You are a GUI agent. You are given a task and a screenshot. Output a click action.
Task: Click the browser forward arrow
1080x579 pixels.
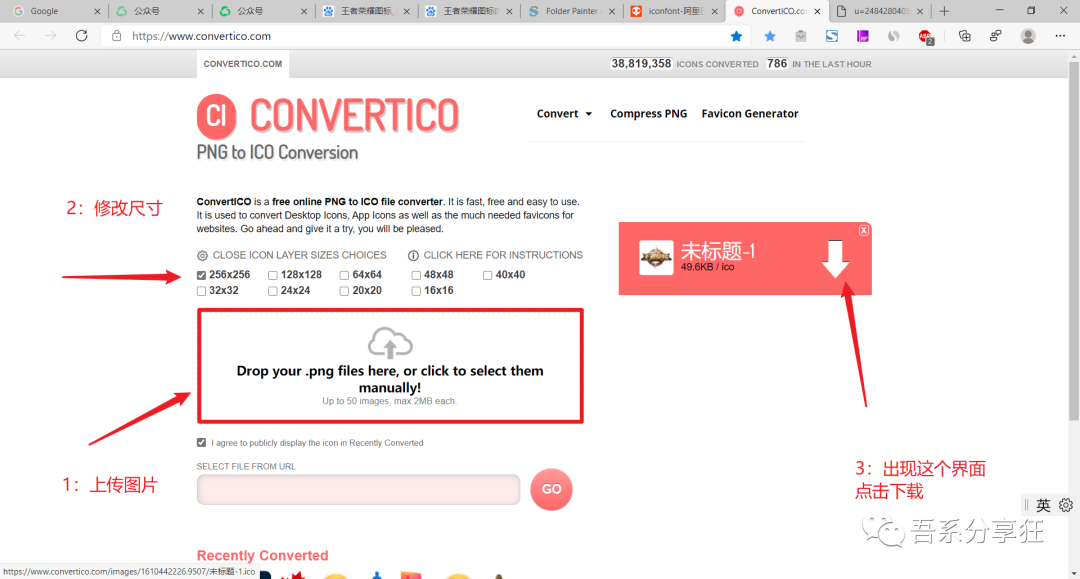[50, 36]
